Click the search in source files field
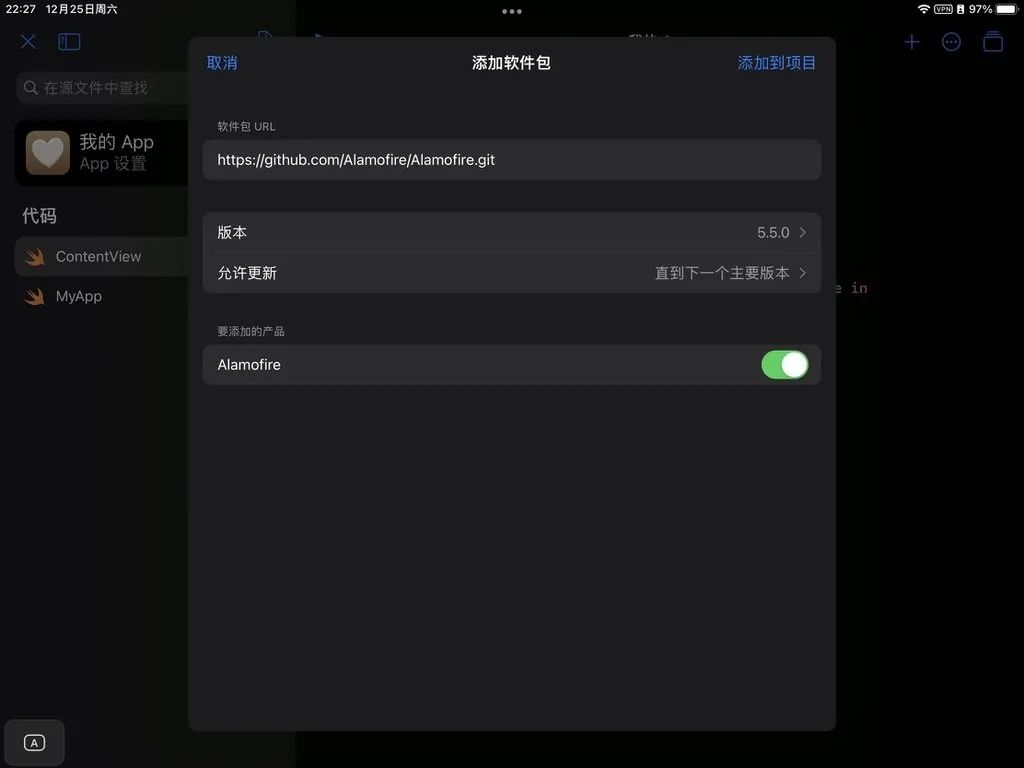 point(103,88)
